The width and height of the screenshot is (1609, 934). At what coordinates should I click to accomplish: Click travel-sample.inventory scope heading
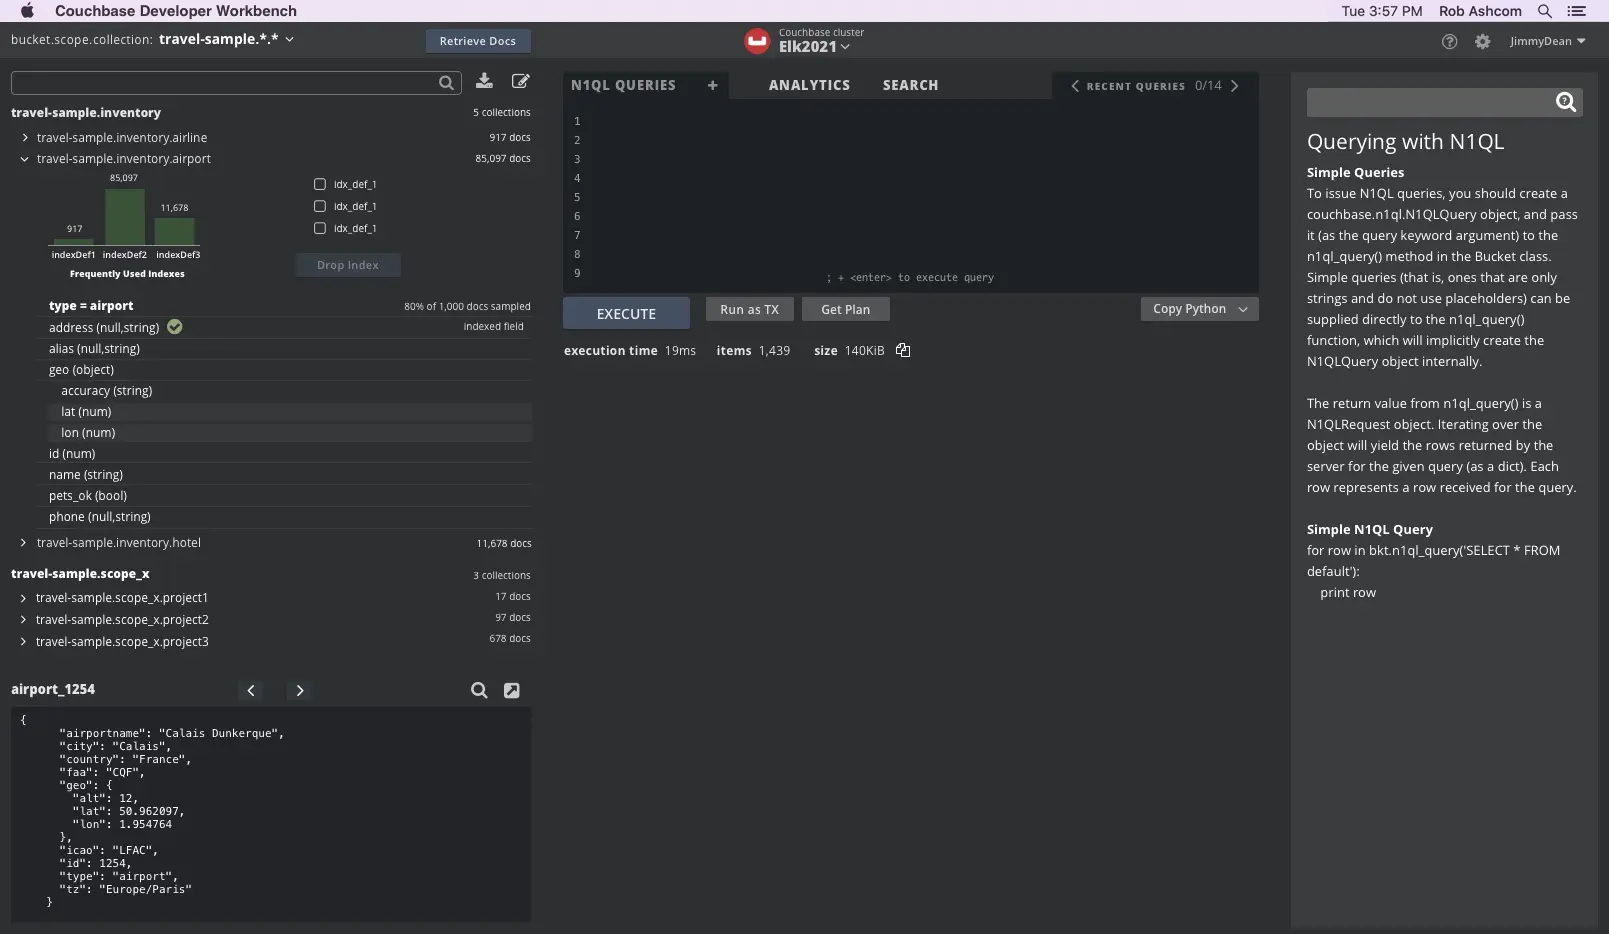(86, 113)
